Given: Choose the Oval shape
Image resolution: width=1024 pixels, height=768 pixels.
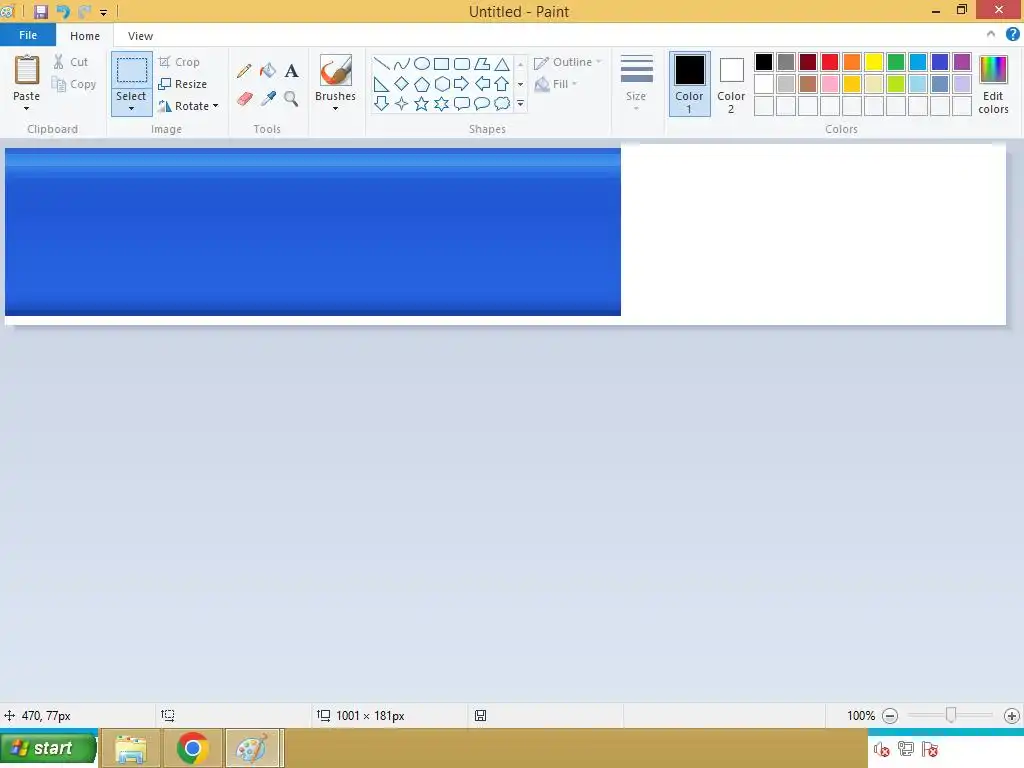Looking at the screenshot, I should [x=422, y=63].
